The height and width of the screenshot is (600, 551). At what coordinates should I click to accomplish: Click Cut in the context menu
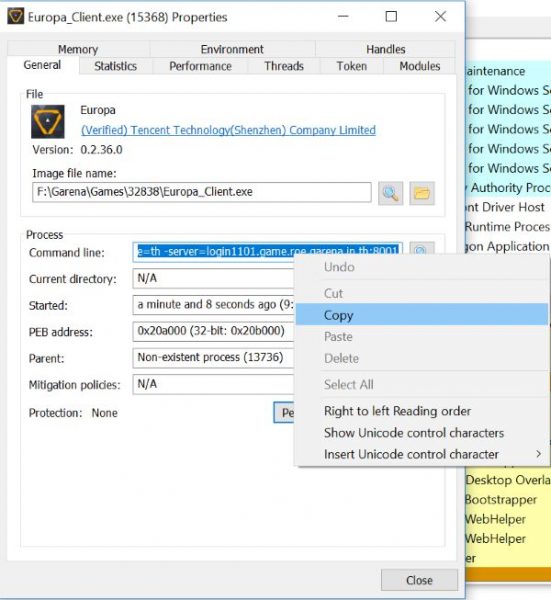click(422, 293)
